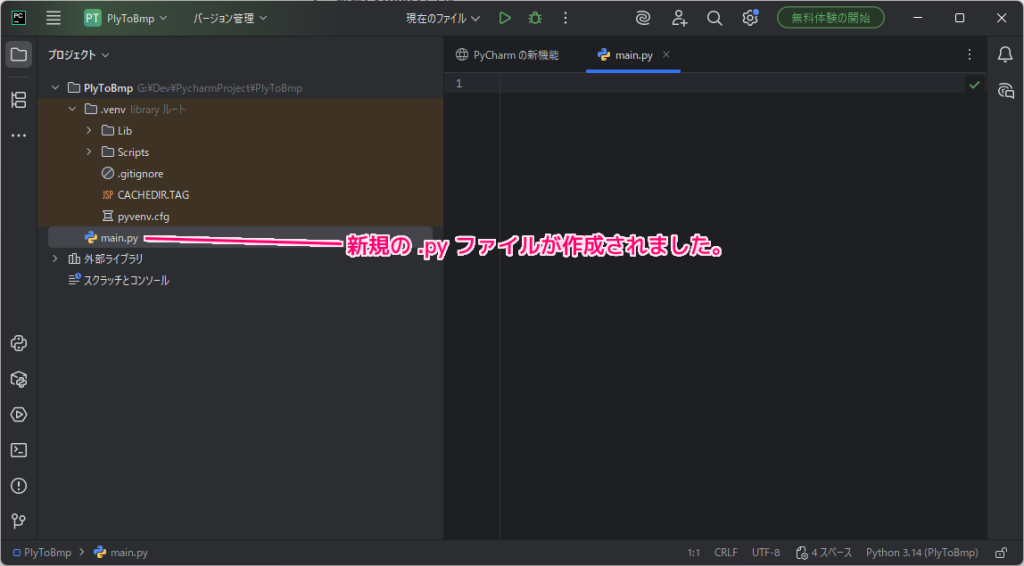Open the Python Packages tool window
This screenshot has height=566, width=1024.
click(19, 379)
